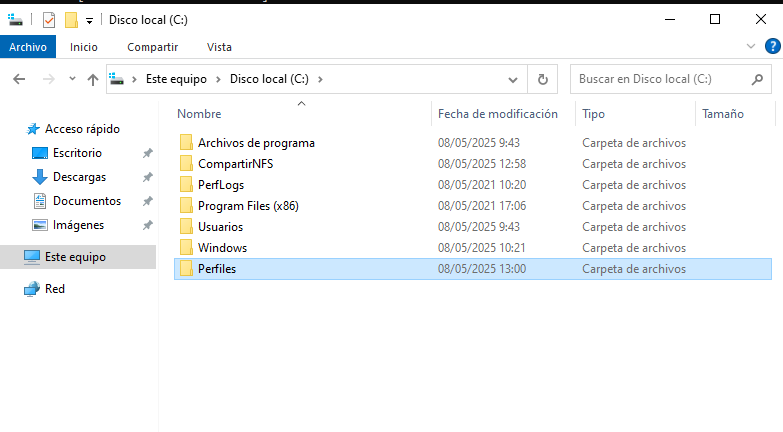Select the CompartirNFS folder
The height and width of the screenshot is (432, 783).
pos(235,164)
